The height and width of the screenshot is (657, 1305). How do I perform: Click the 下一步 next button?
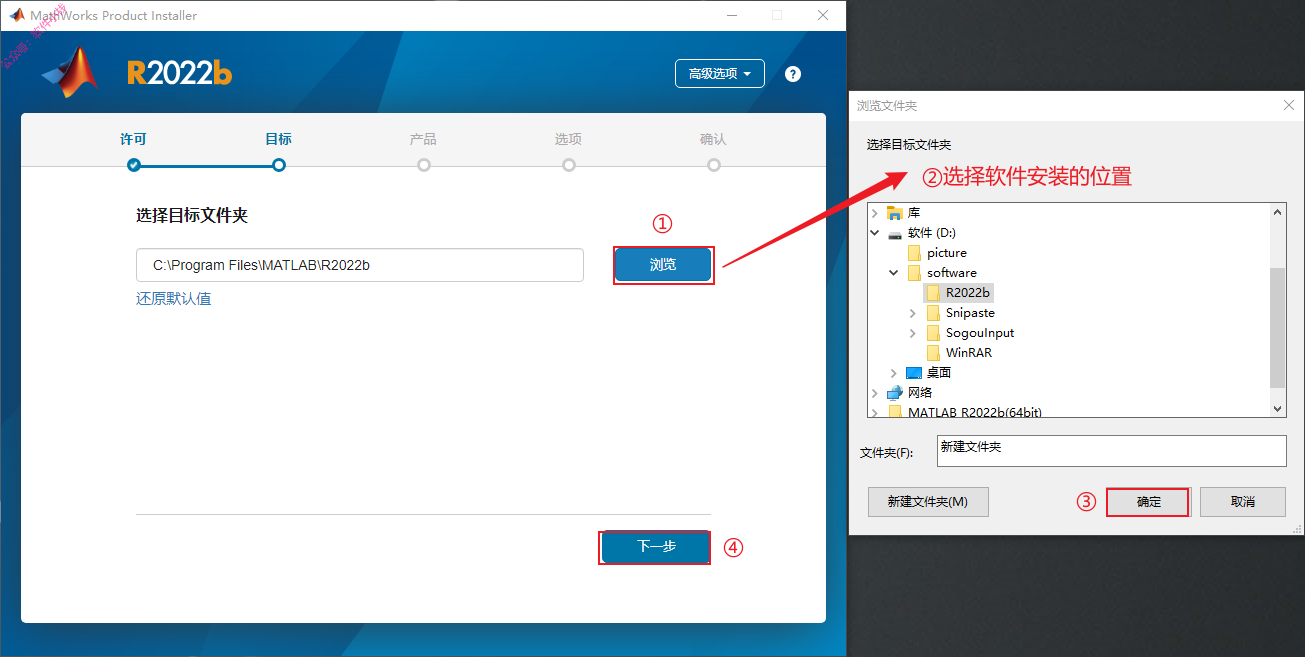point(656,547)
